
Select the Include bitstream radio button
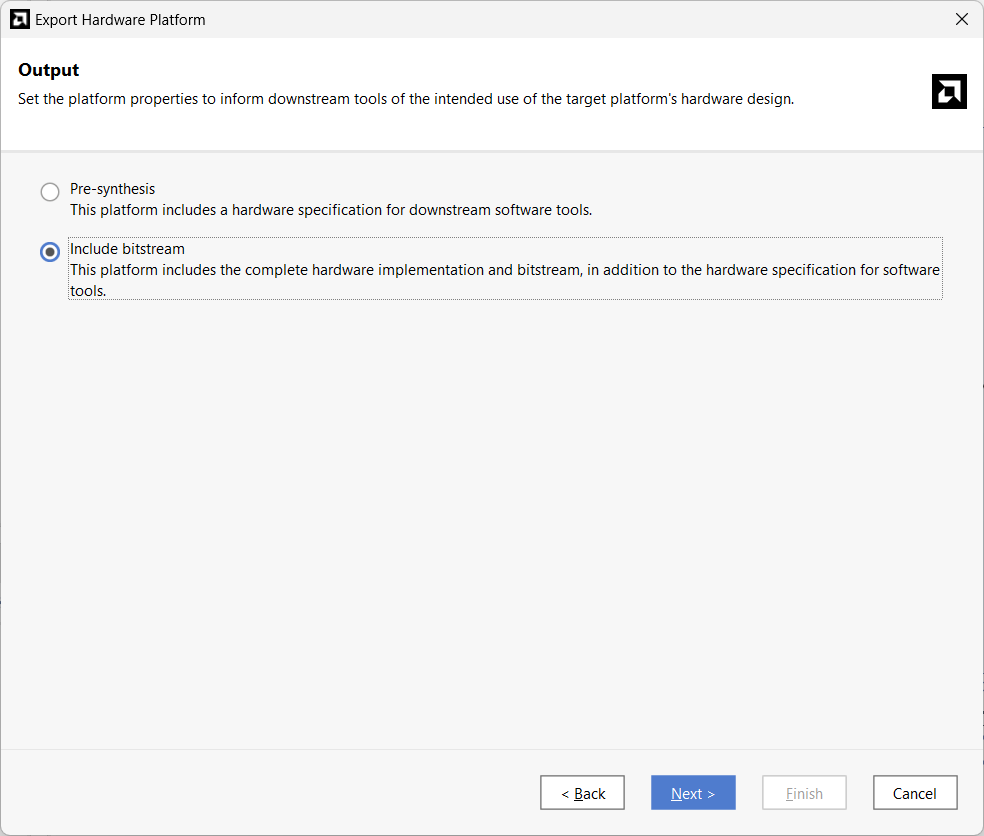(50, 252)
